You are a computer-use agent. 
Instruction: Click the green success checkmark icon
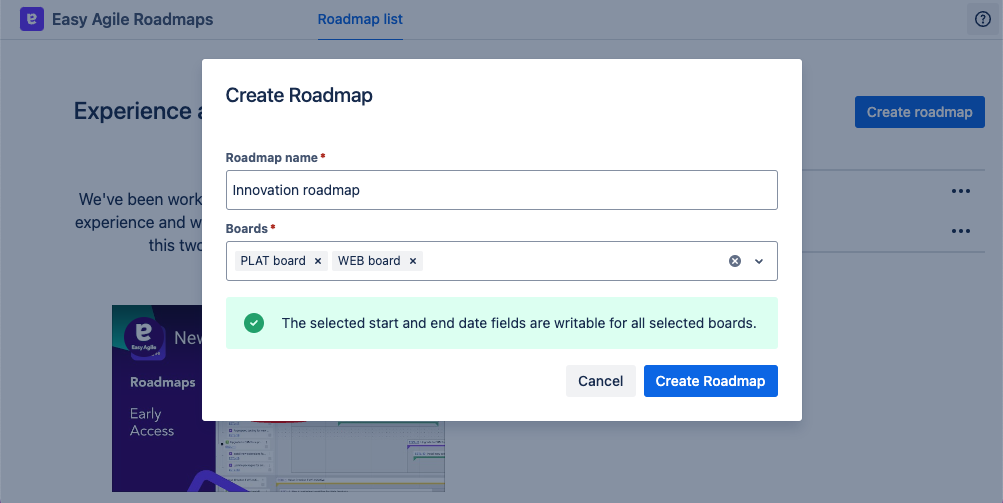(254, 323)
